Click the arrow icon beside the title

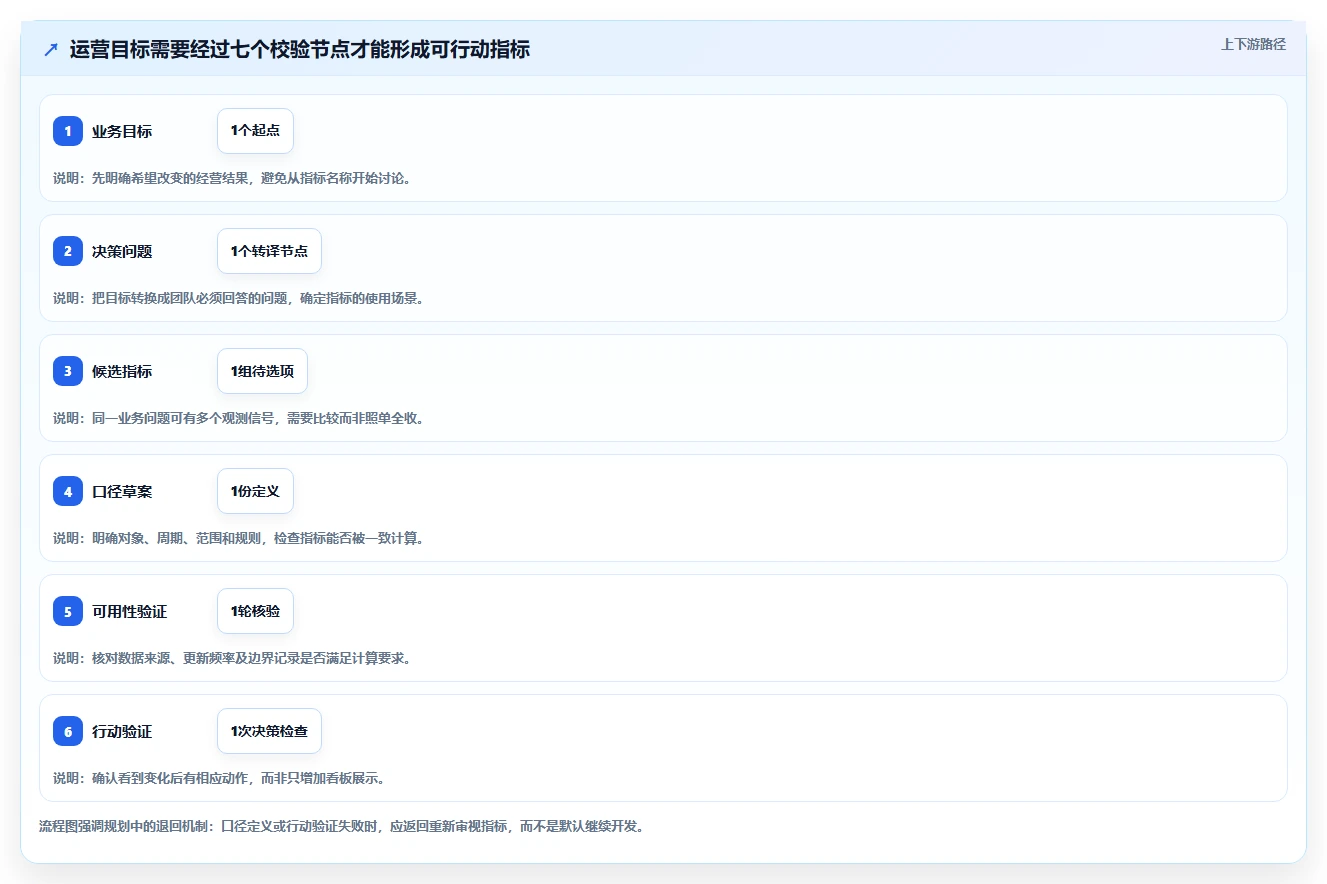click(51, 50)
